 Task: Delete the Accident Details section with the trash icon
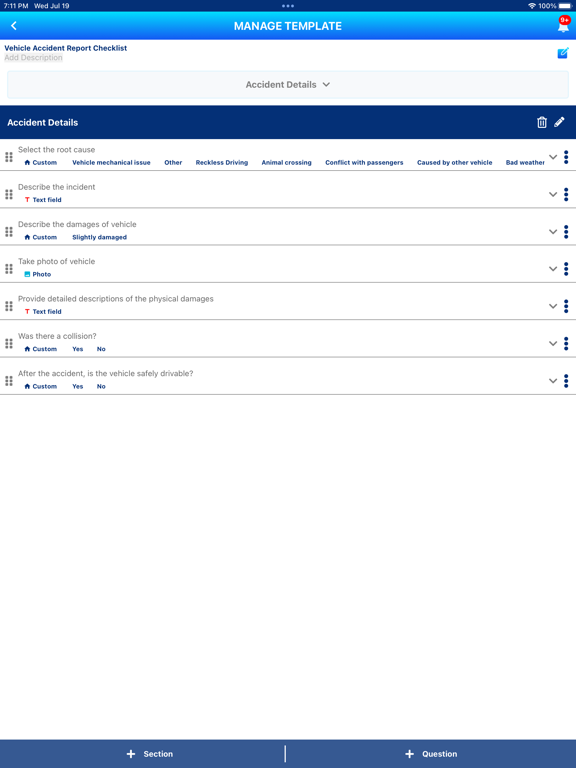pyautogui.click(x=542, y=122)
